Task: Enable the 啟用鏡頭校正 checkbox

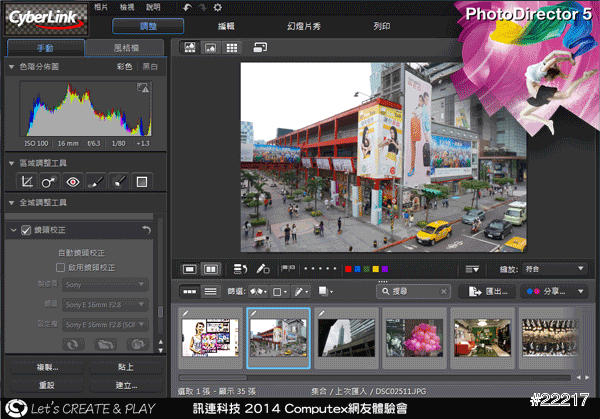Action: [61, 268]
